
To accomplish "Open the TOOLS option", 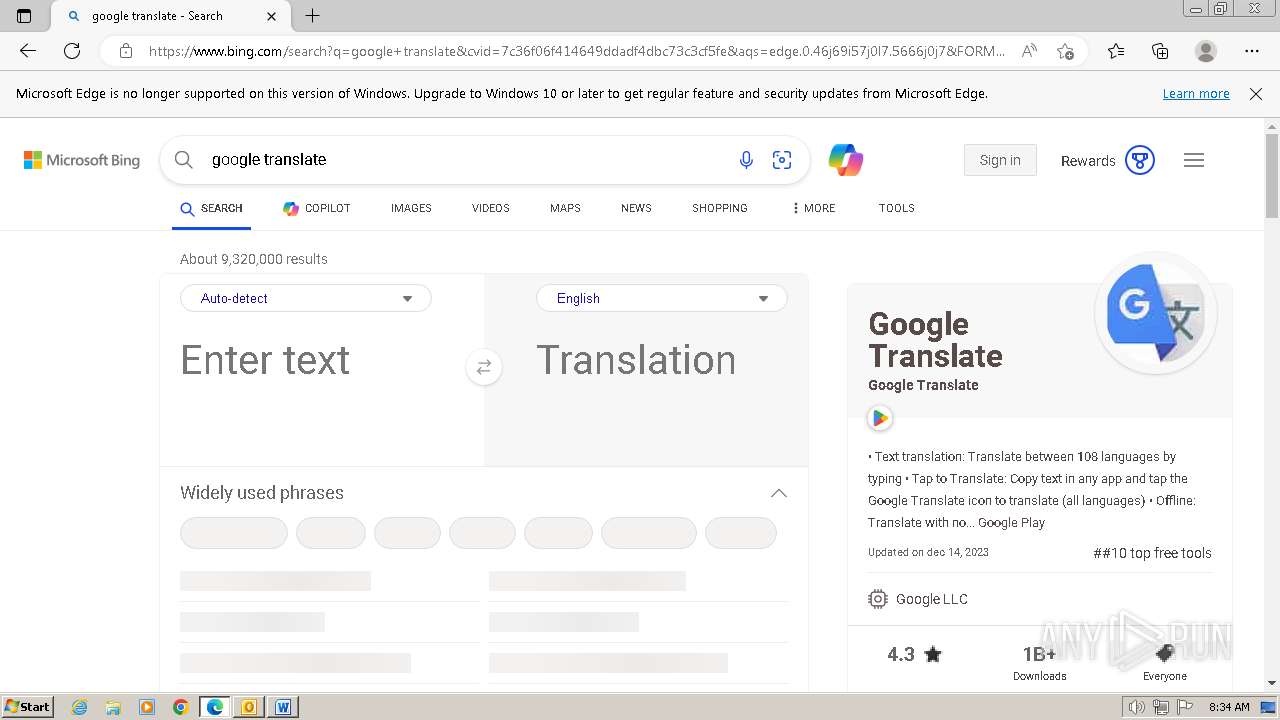I will pos(897,208).
